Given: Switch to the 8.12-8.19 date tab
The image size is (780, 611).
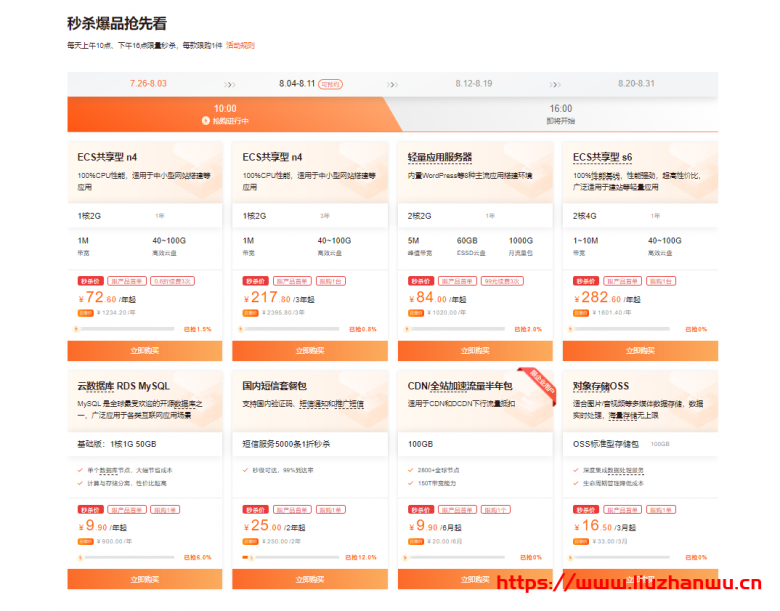Looking at the screenshot, I should pos(473,83).
